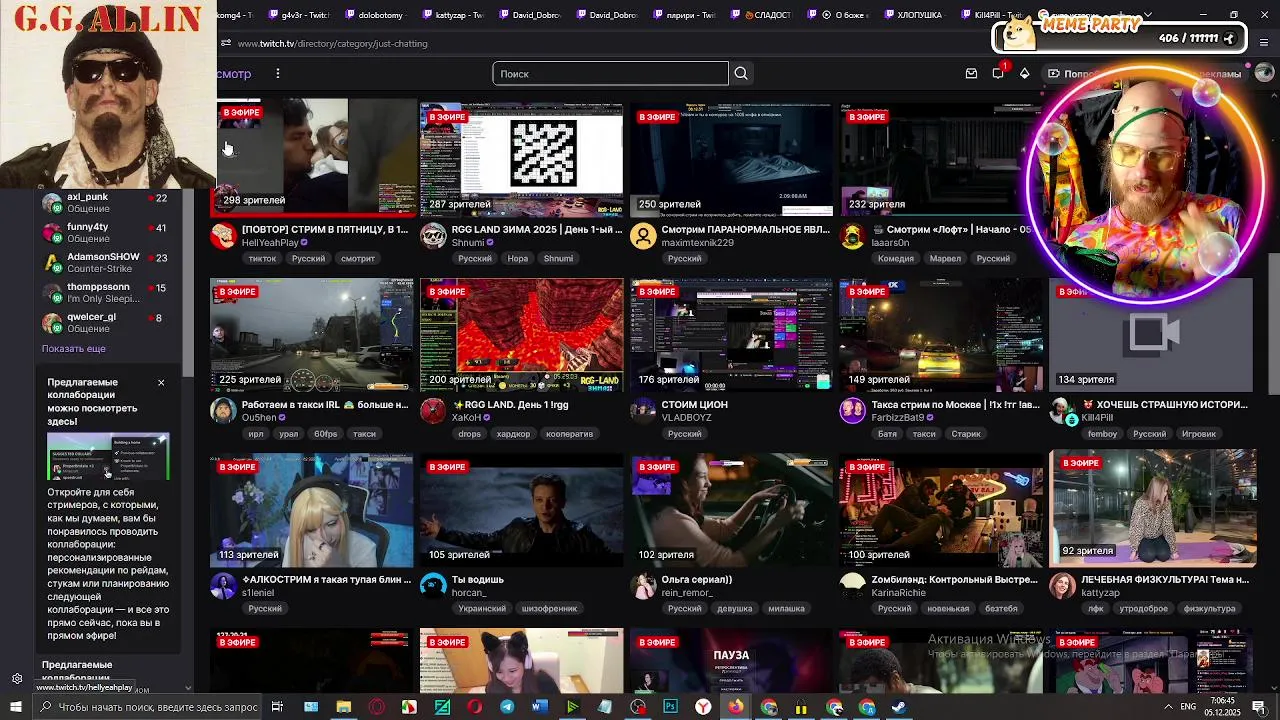Click XaKoH channel avatar
The image size is (1280, 720).
pyautogui.click(x=433, y=411)
